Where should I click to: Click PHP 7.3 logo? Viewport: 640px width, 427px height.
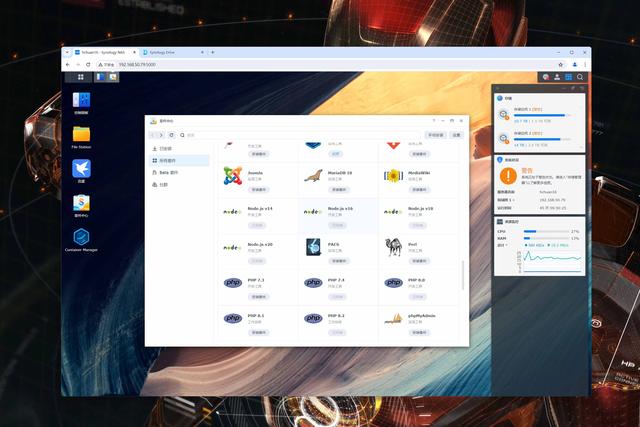[x=233, y=282]
